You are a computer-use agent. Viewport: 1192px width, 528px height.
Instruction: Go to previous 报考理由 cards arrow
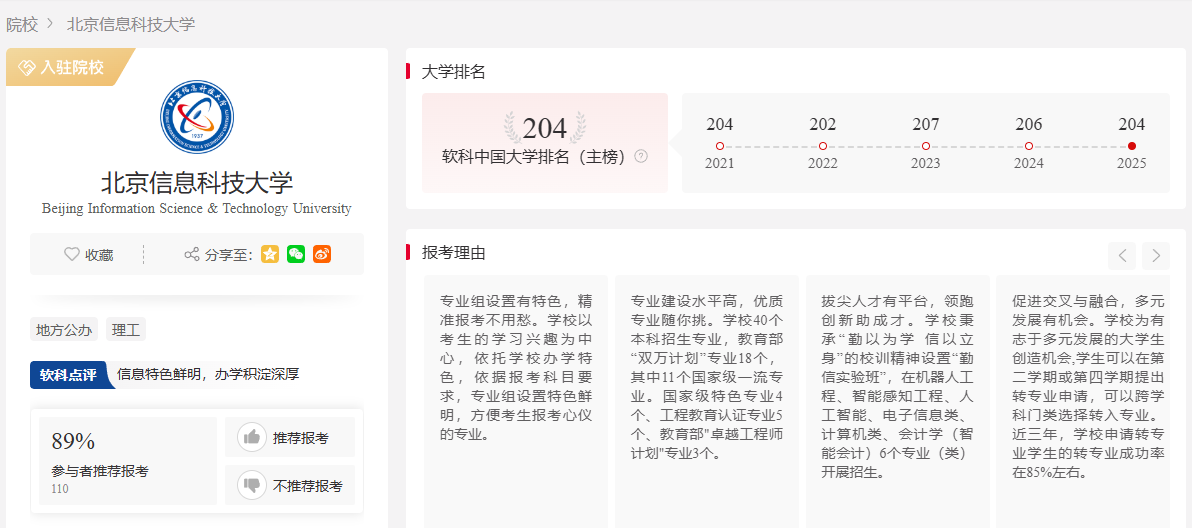pyautogui.click(x=1122, y=256)
